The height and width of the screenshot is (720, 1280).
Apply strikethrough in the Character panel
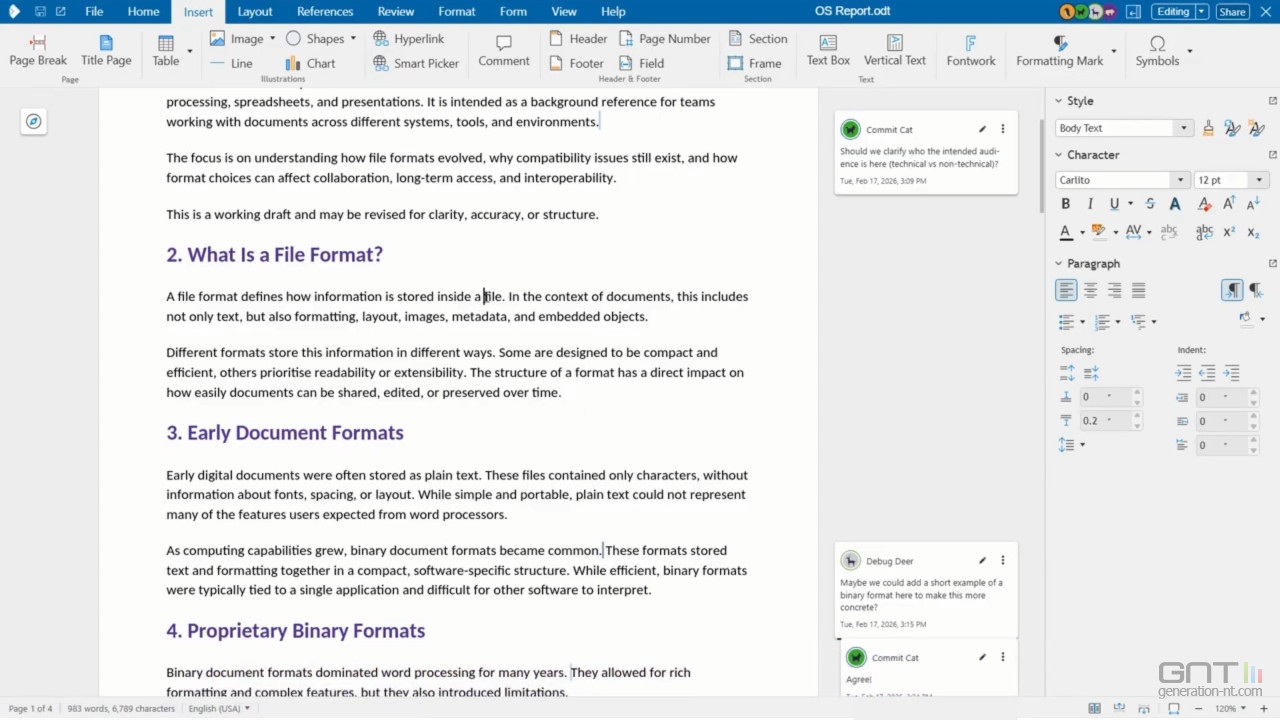(1150, 204)
